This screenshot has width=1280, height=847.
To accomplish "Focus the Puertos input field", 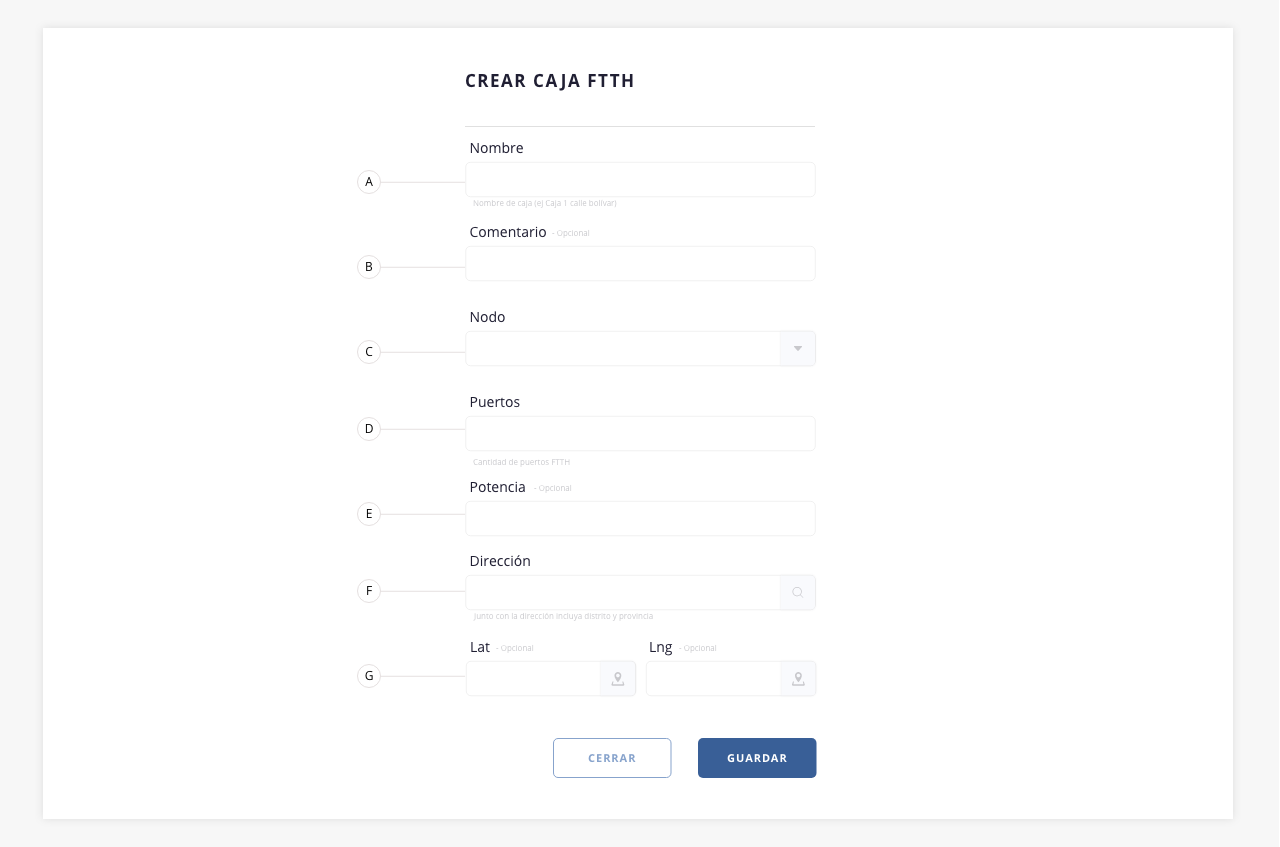I will point(640,434).
